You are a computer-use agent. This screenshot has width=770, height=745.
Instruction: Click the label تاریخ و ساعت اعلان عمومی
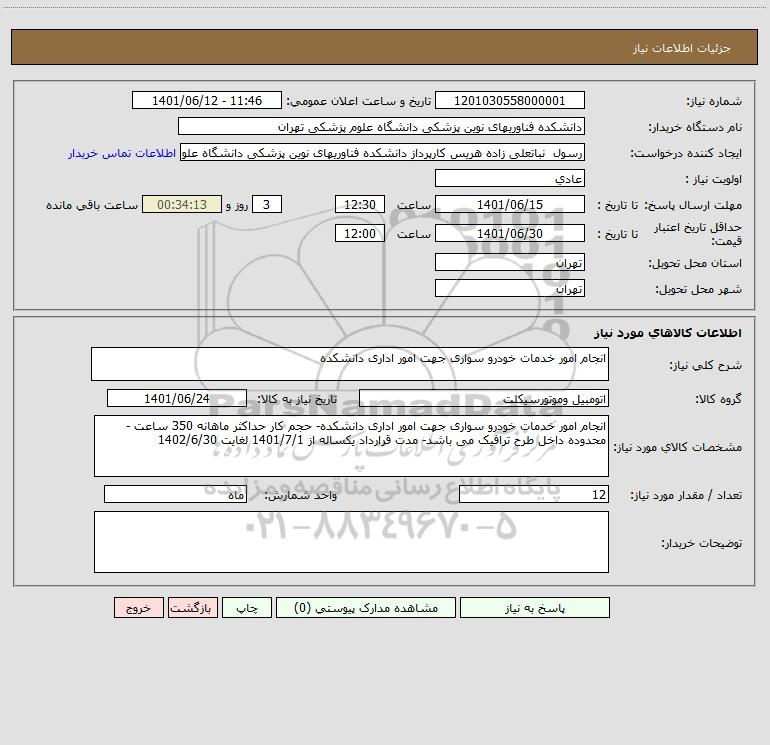(x=358, y=101)
